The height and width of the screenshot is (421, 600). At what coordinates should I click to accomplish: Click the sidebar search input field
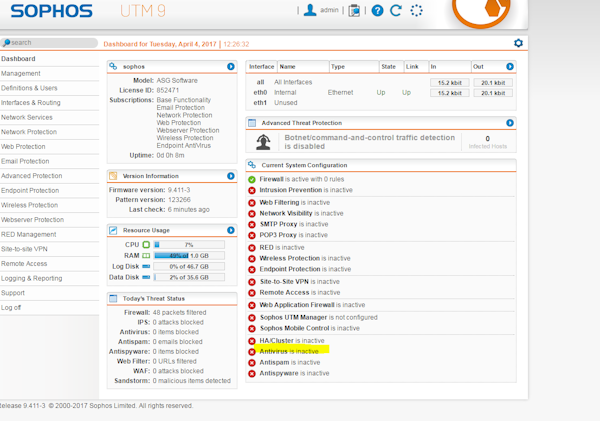pyautogui.click(x=50, y=43)
